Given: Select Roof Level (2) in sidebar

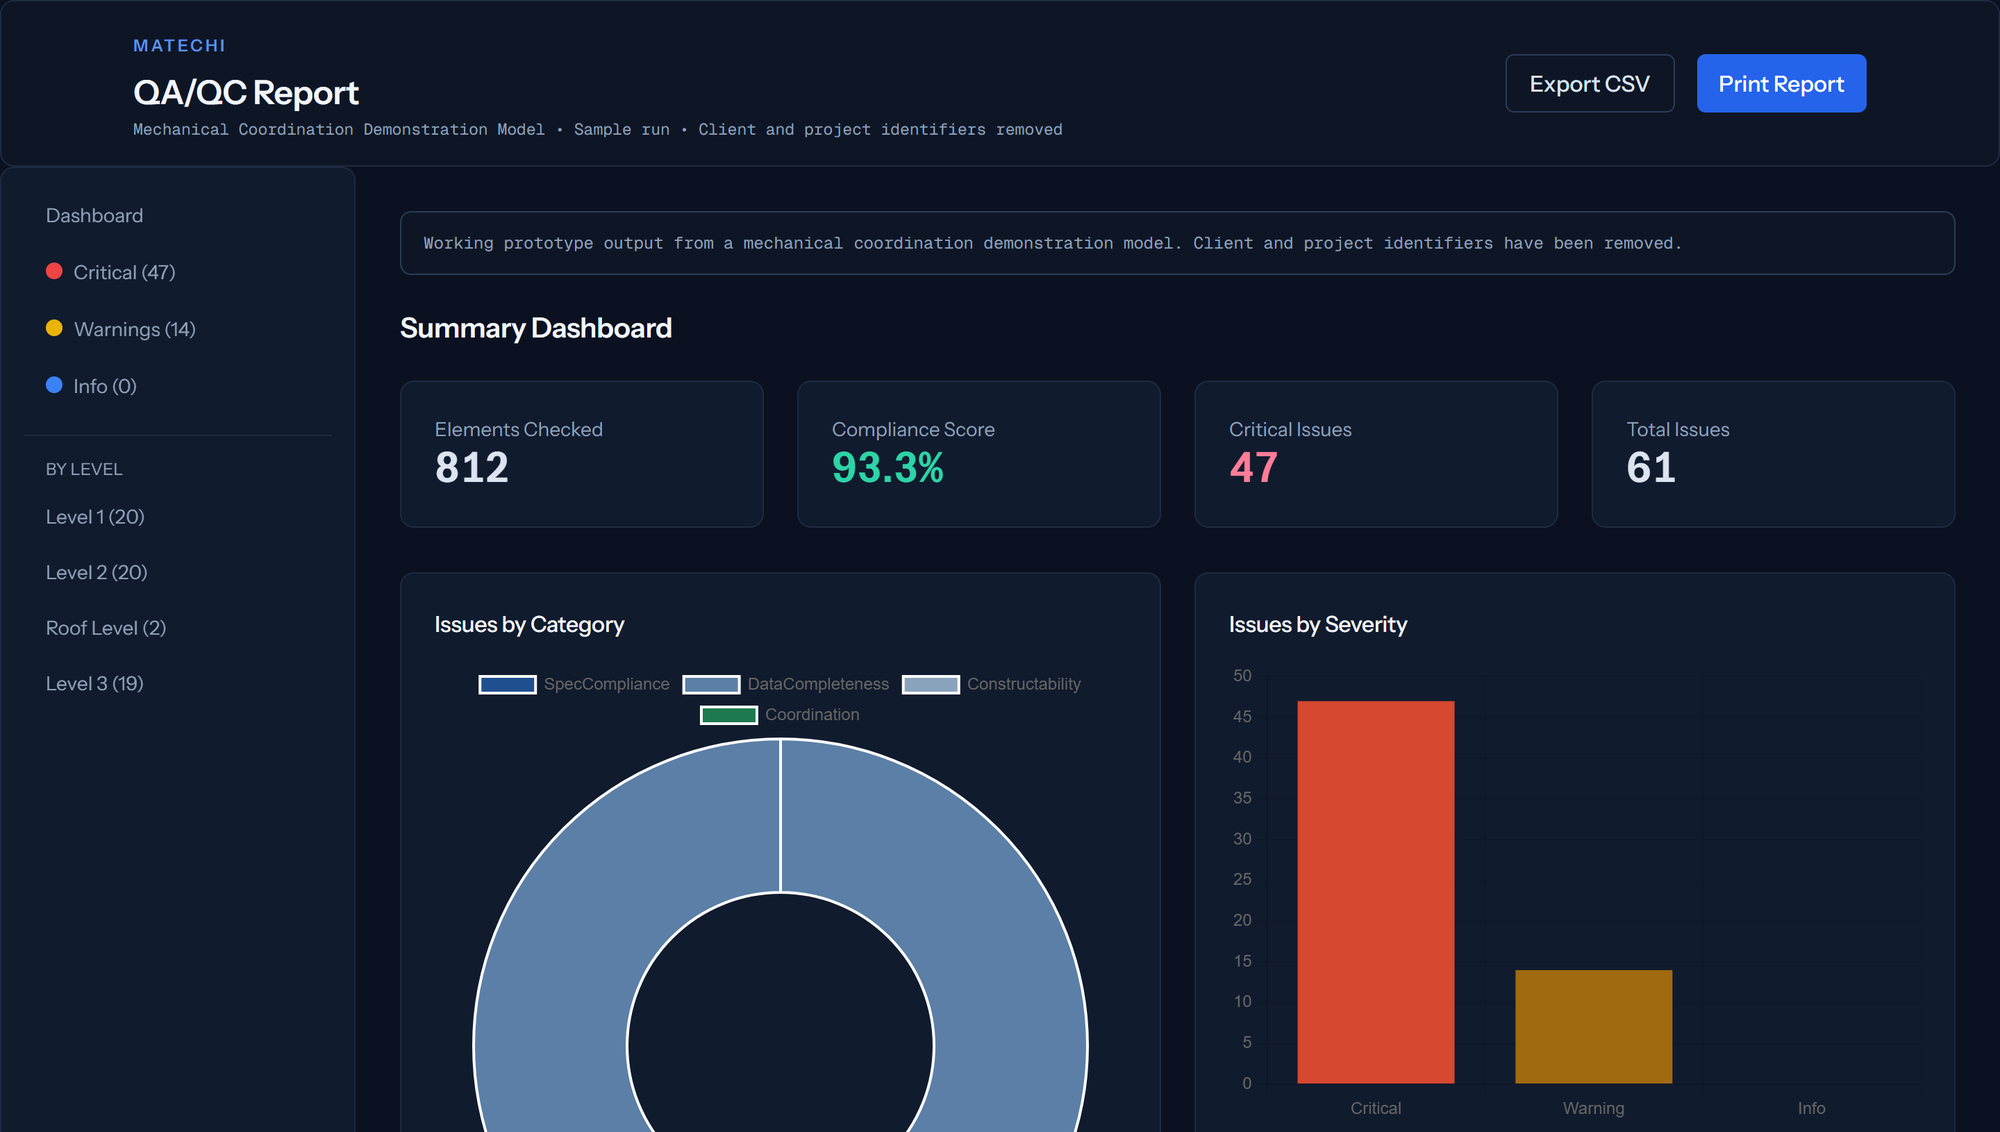Looking at the screenshot, I should click(x=106, y=628).
